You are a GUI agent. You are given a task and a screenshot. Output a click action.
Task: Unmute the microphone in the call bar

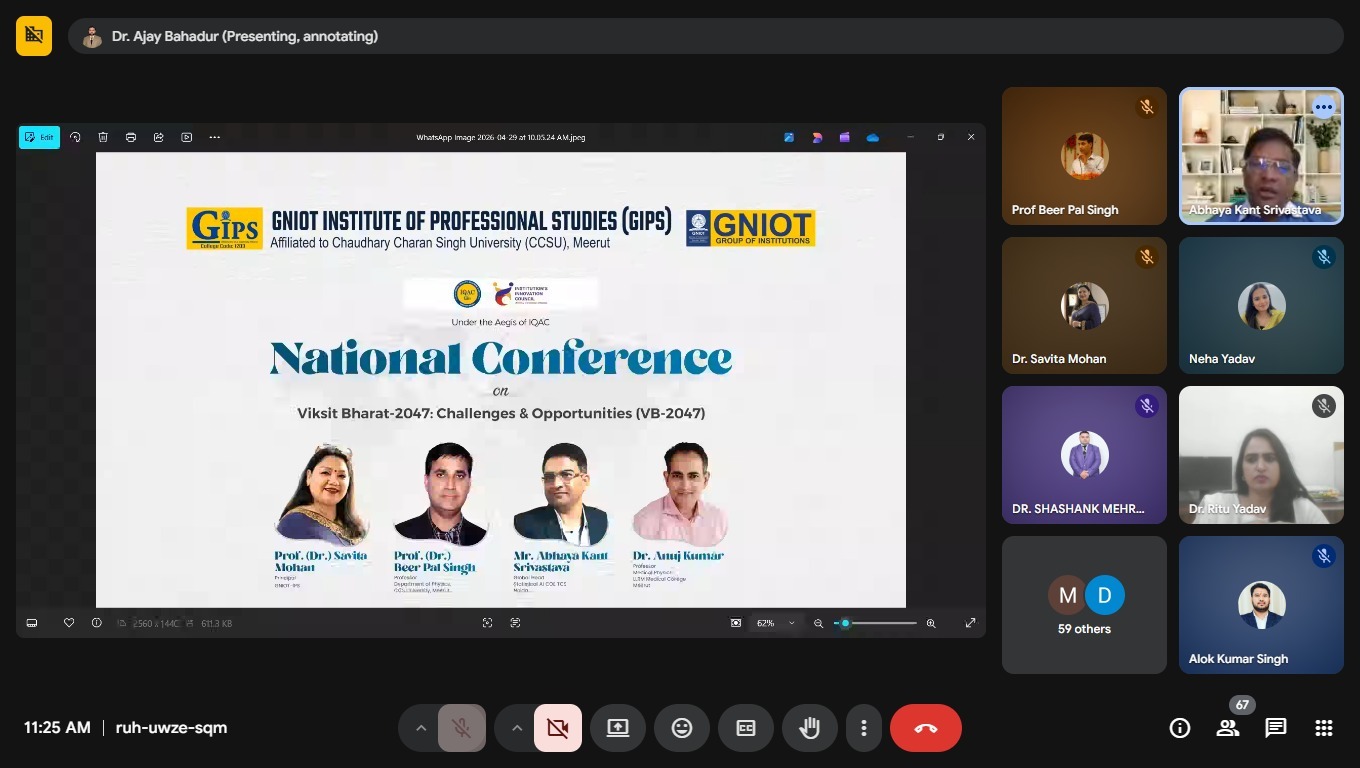click(461, 728)
